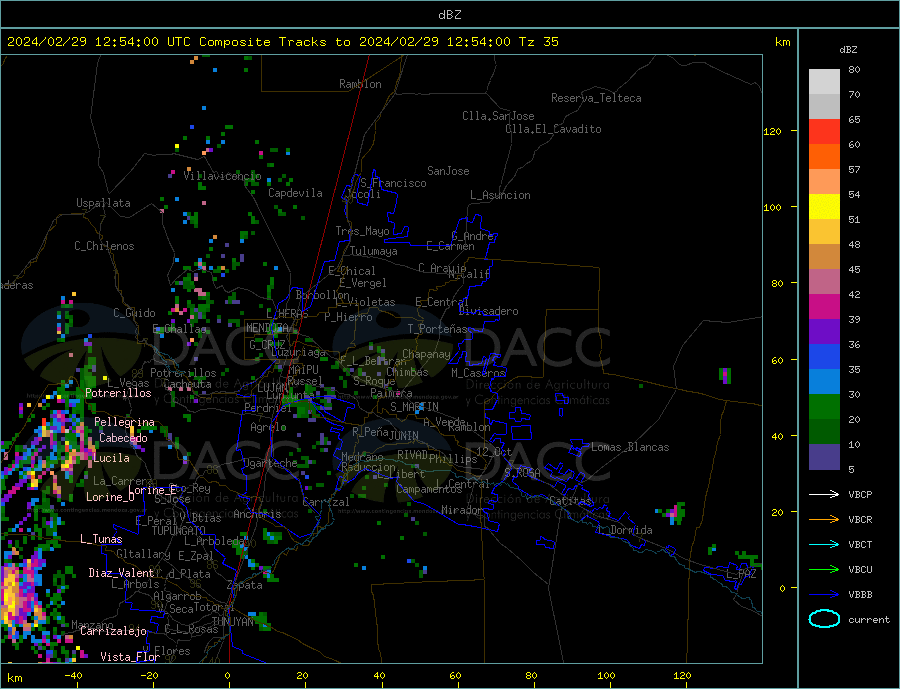The height and width of the screenshot is (689, 900).
Task: Click the 'Capdevila' map label
Action: pyautogui.click(x=296, y=193)
